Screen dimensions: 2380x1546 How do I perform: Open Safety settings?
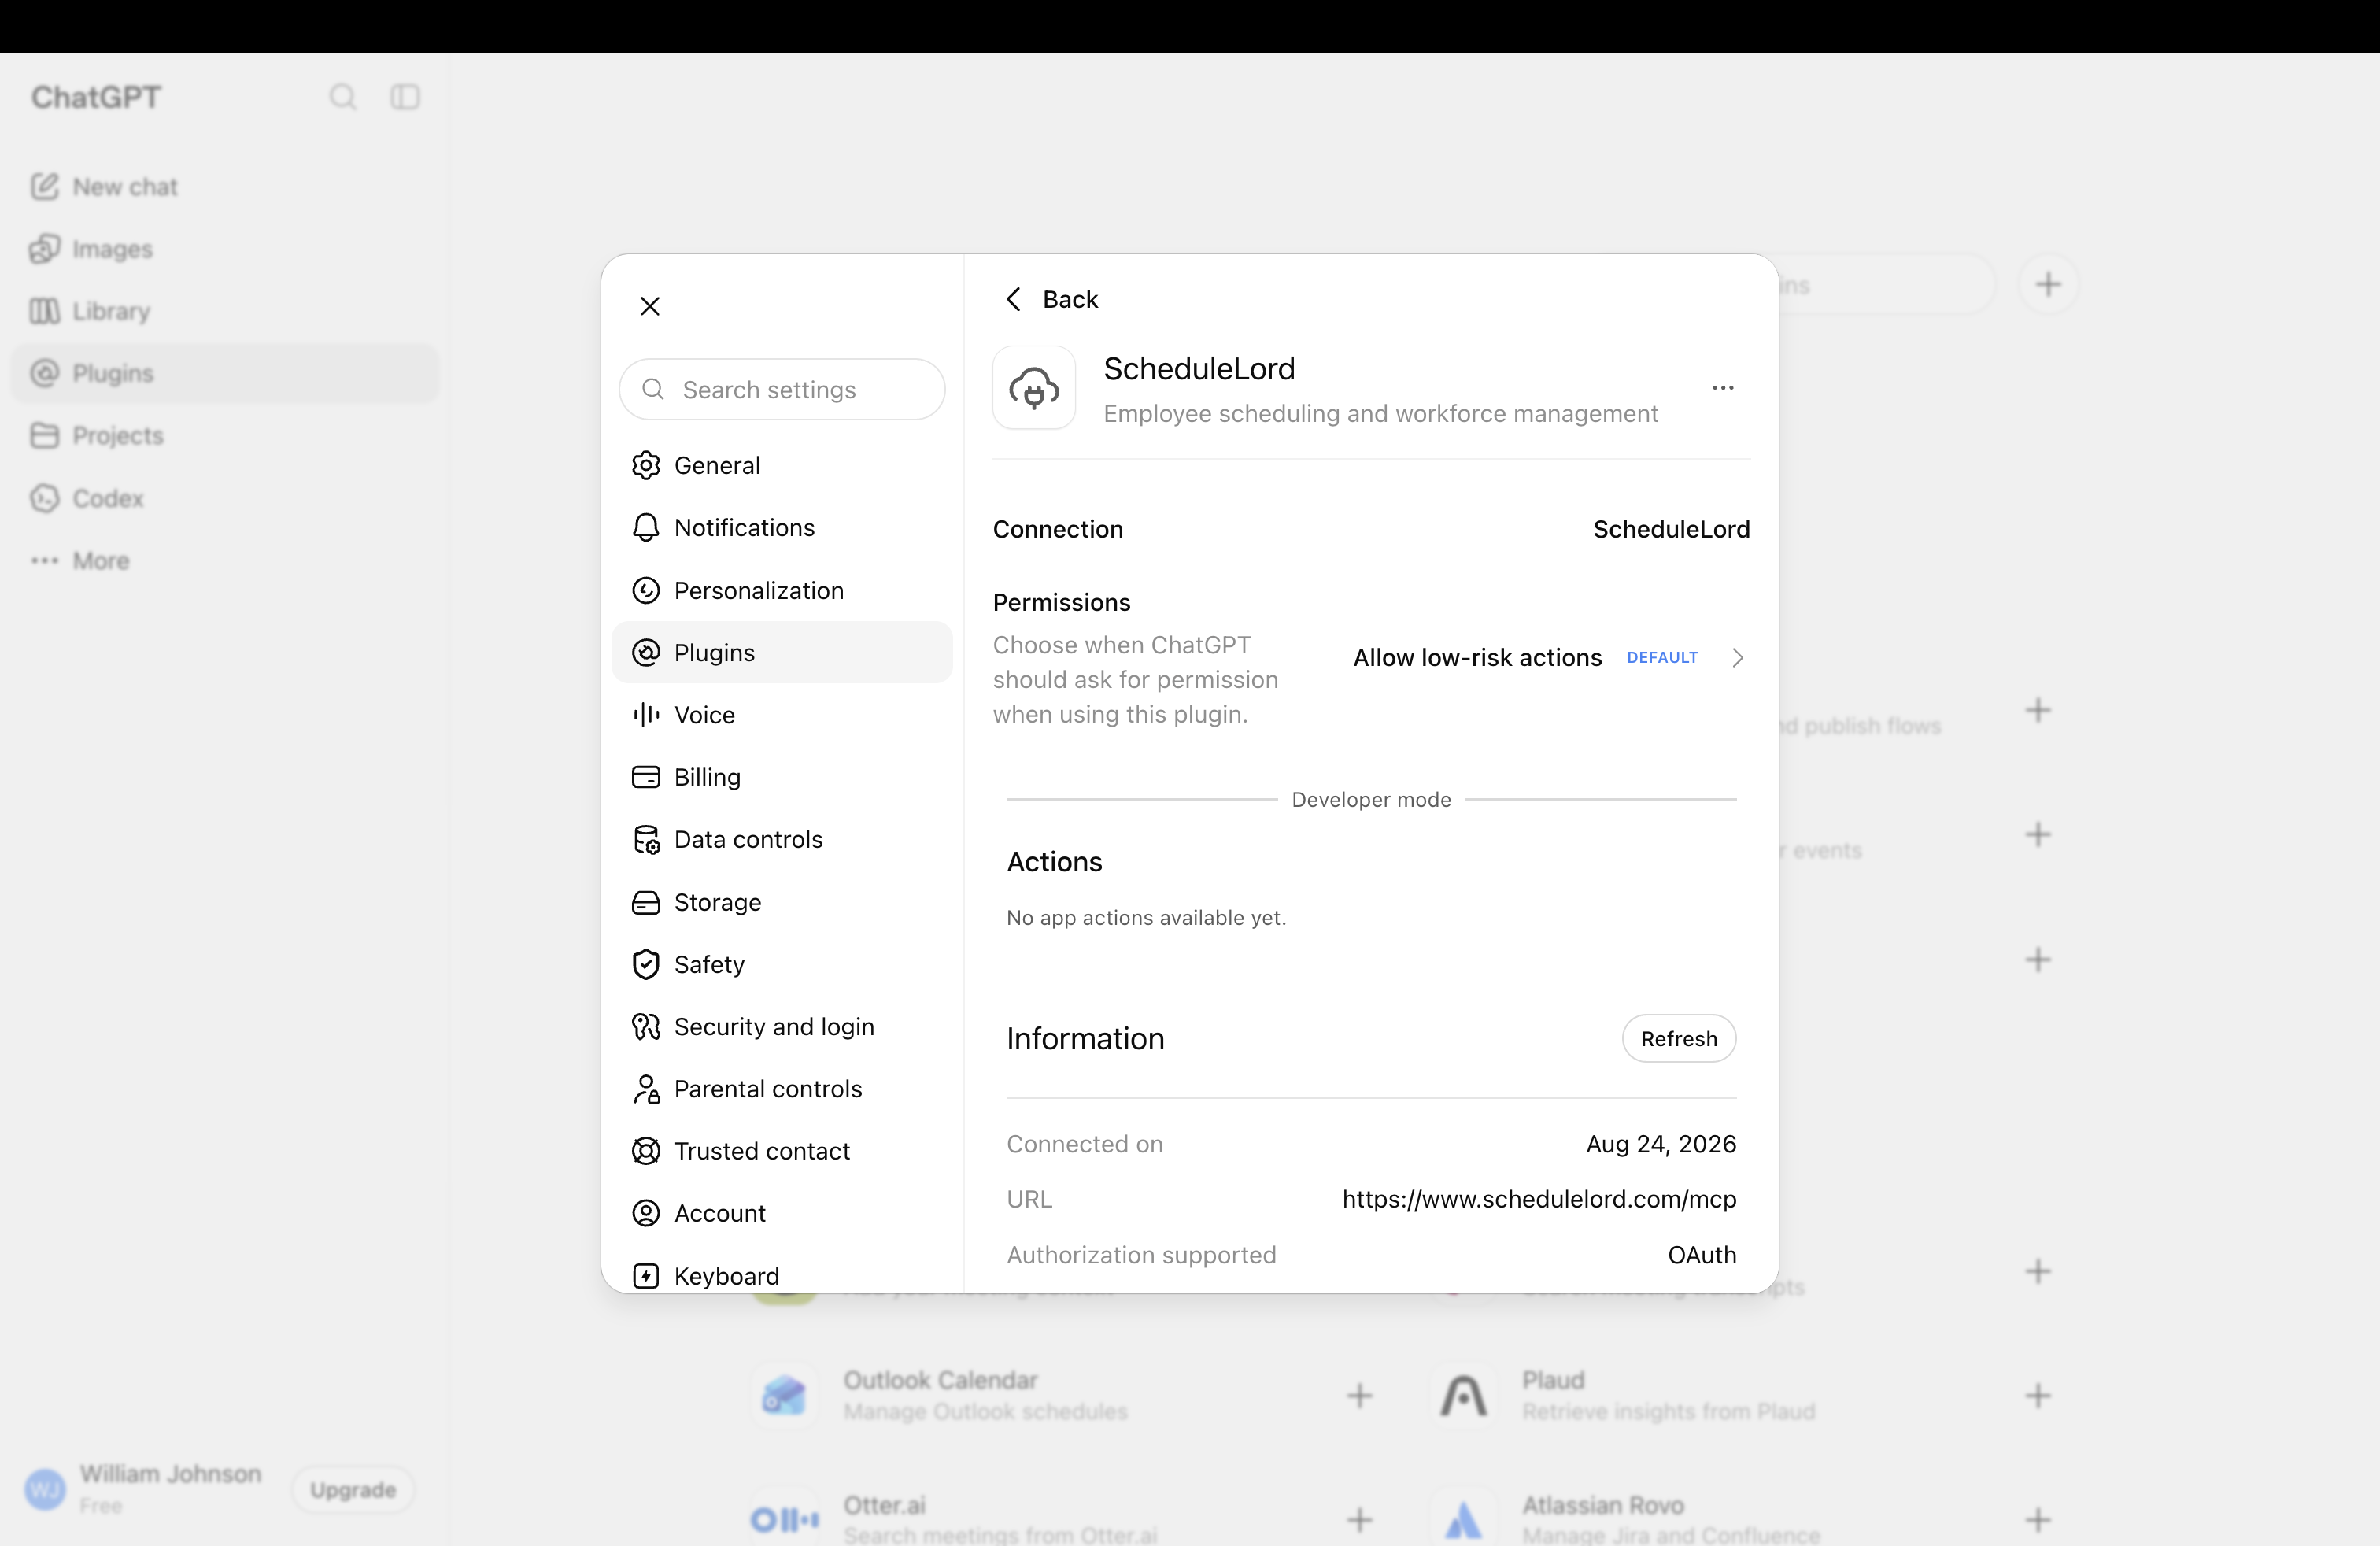(782, 964)
